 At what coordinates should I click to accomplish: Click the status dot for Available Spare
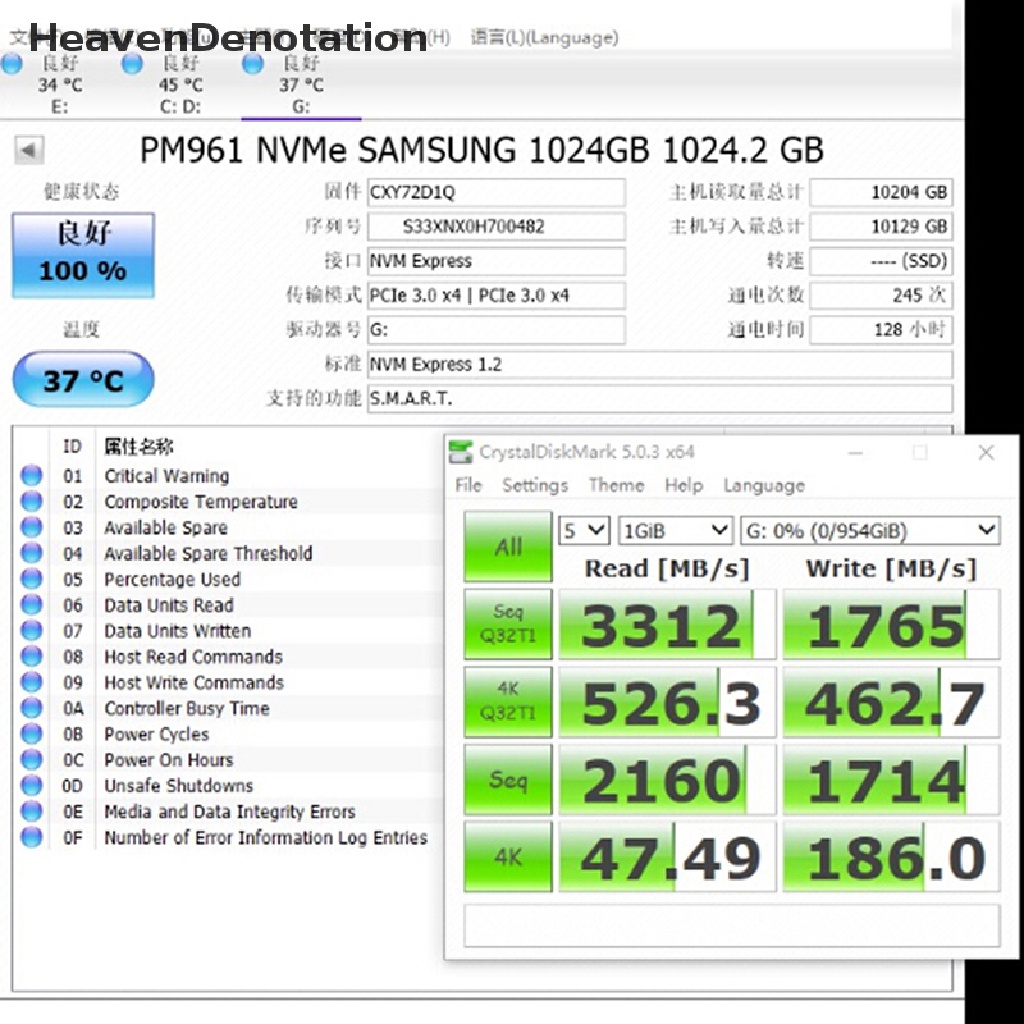(x=31, y=527)
